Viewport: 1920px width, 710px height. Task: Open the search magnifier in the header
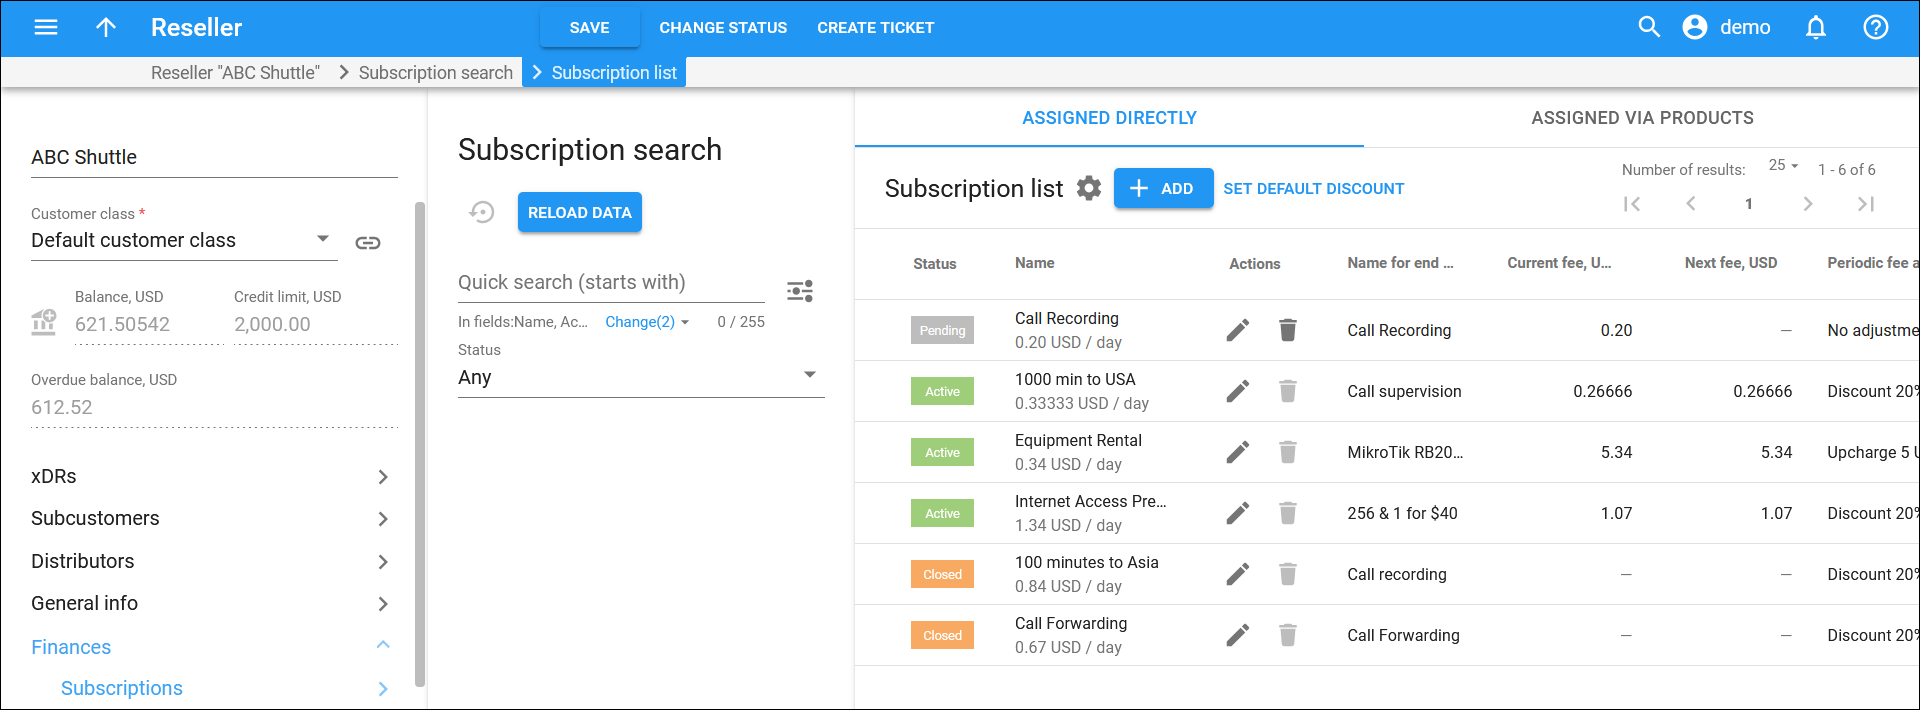click(1649, 27)
